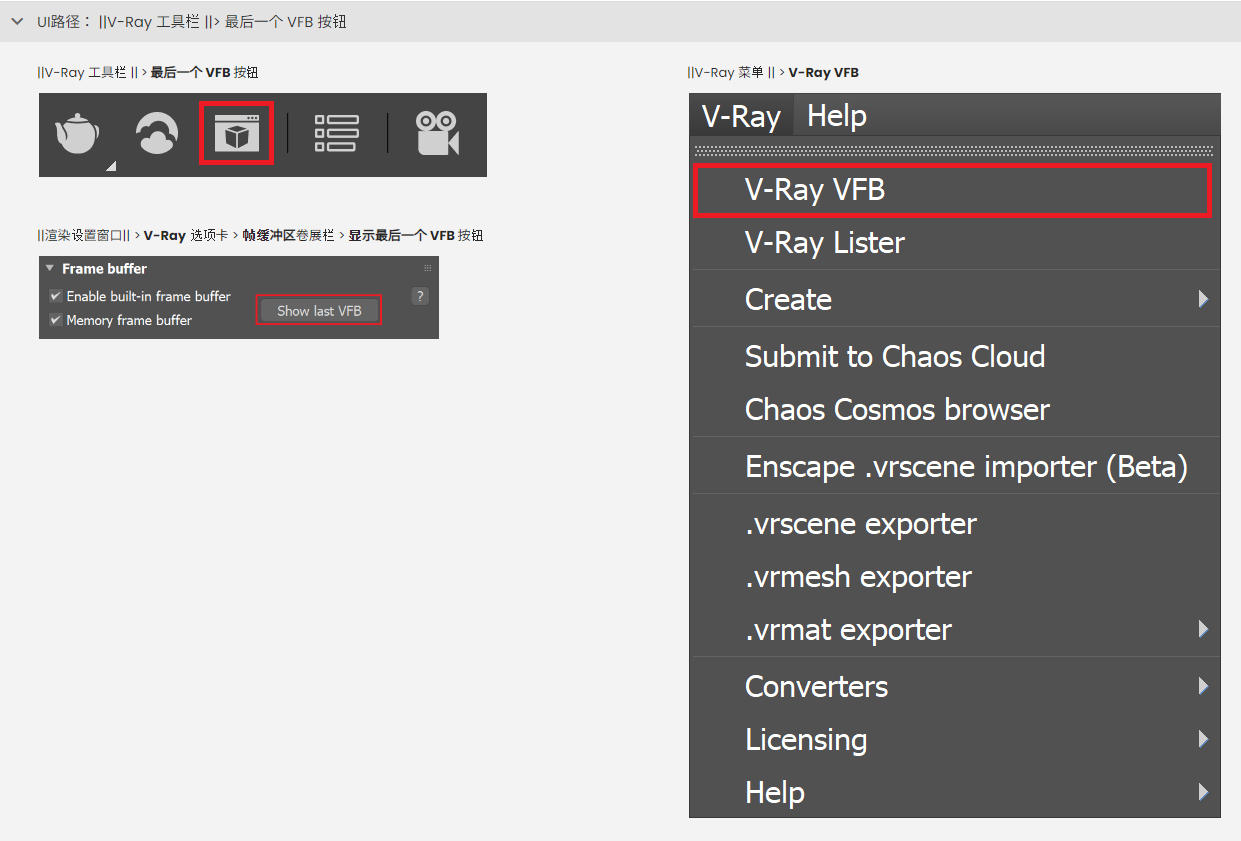Collapse the UI路径 section chevron
The width and height of the screenshot is (1241, 841).
coord(17,21)
